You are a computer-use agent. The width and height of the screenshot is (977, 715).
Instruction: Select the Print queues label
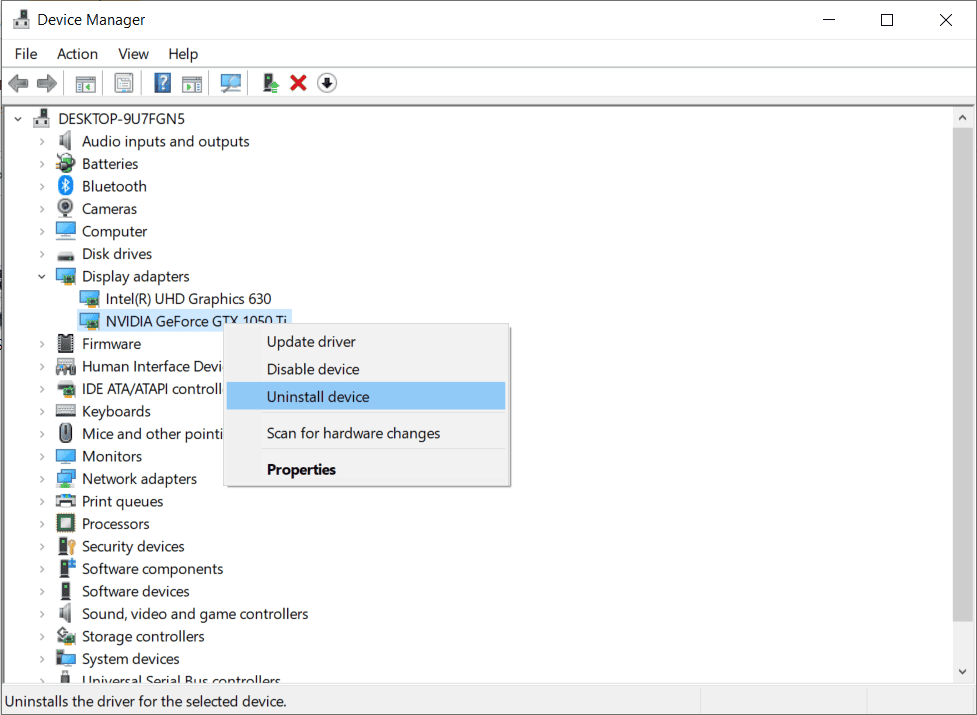pyautogui.click(x=123, y=501)
